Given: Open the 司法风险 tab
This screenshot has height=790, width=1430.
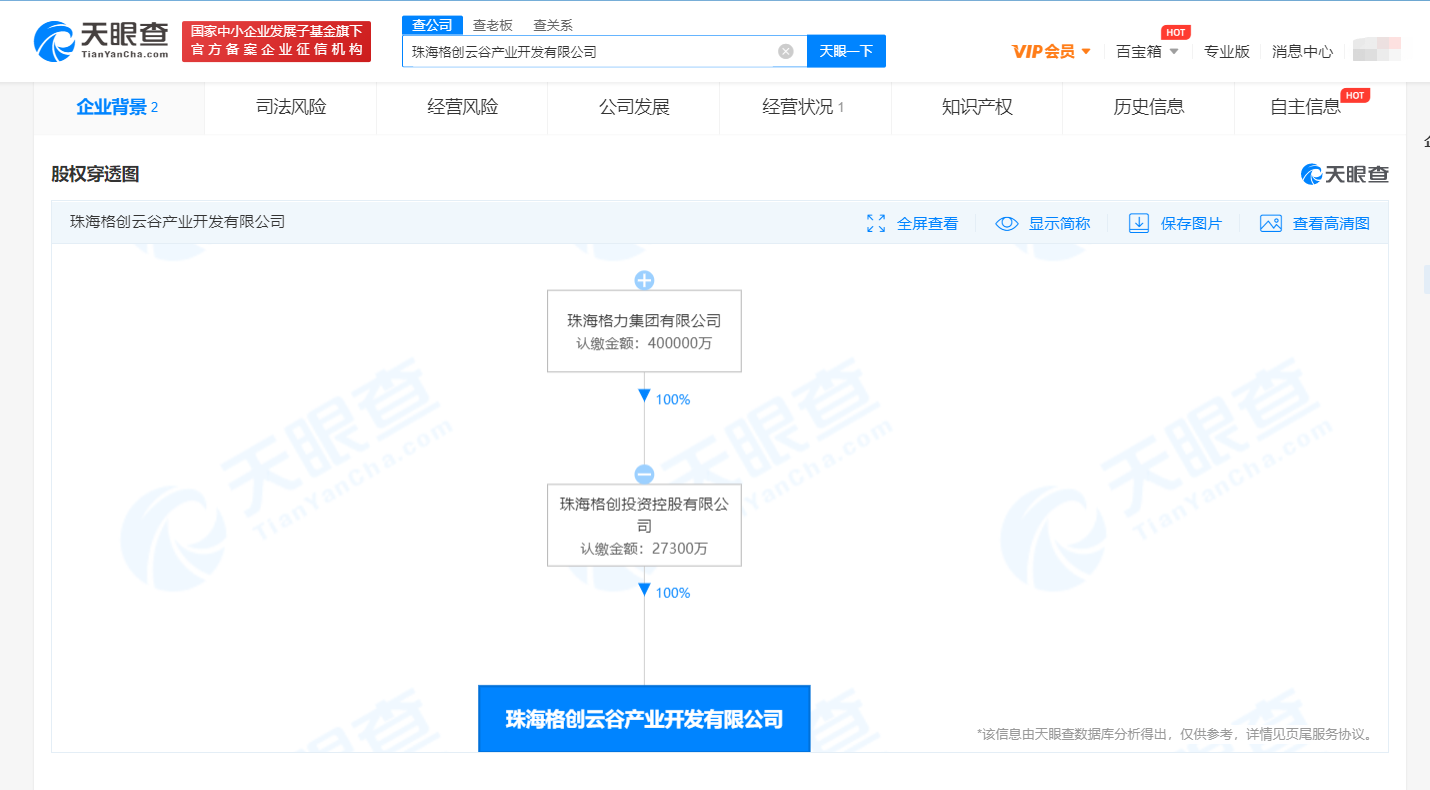Looking at the screenshot, I should tap(290, 107).
